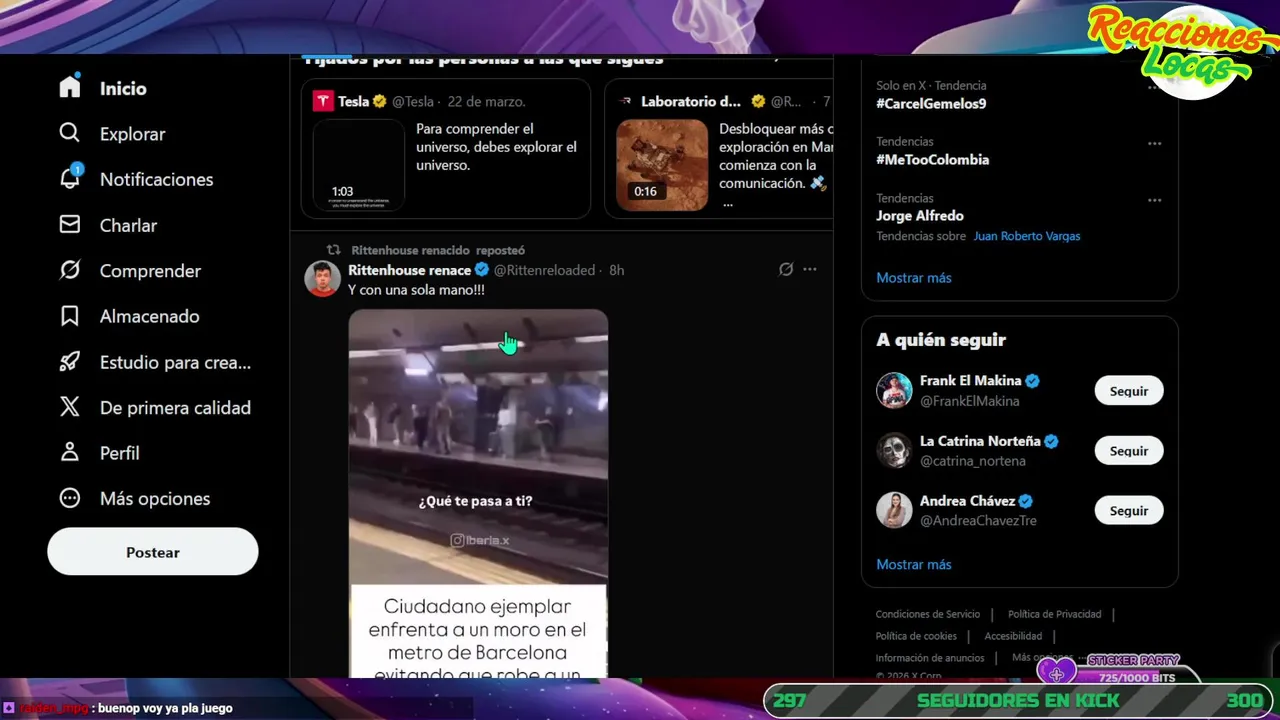Open Accesibilidad footer link
The height and width of the screenshot is (720, 1280).
(x=1013, y=636)
